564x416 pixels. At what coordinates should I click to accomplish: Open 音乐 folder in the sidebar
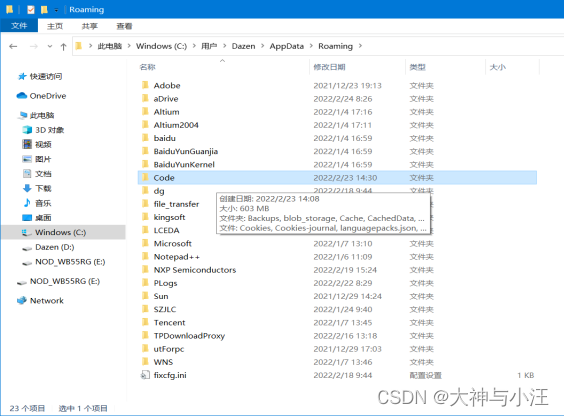coord(43,203)
